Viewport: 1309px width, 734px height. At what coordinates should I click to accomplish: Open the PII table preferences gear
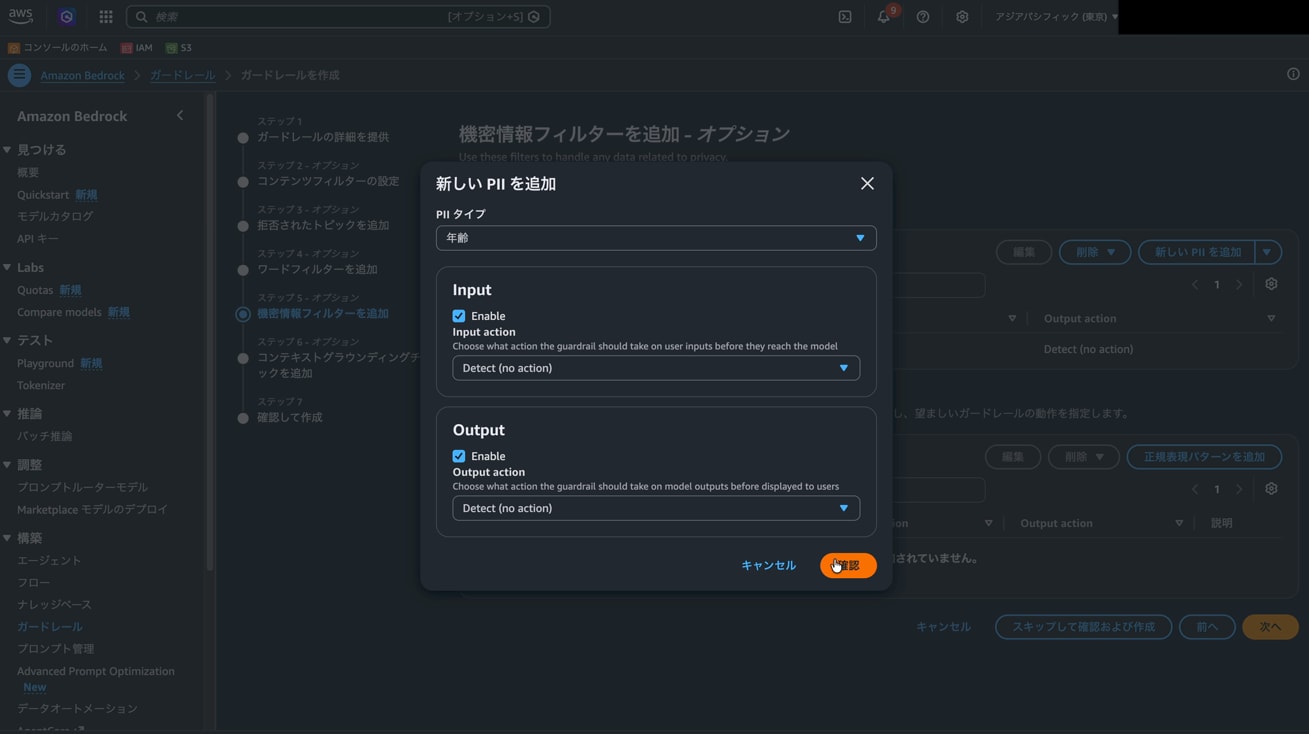(x=1271, y=284)
